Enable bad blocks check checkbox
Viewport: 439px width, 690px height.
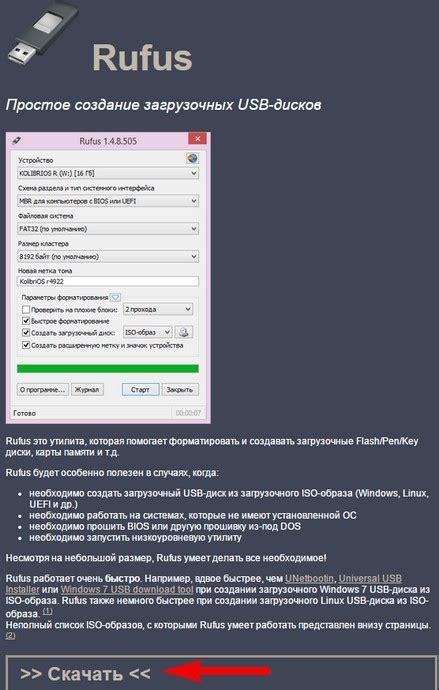pos(26,310)
